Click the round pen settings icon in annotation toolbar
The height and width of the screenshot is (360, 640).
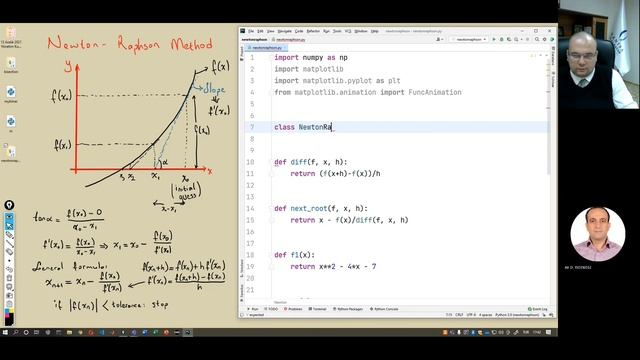pos(9,205)
